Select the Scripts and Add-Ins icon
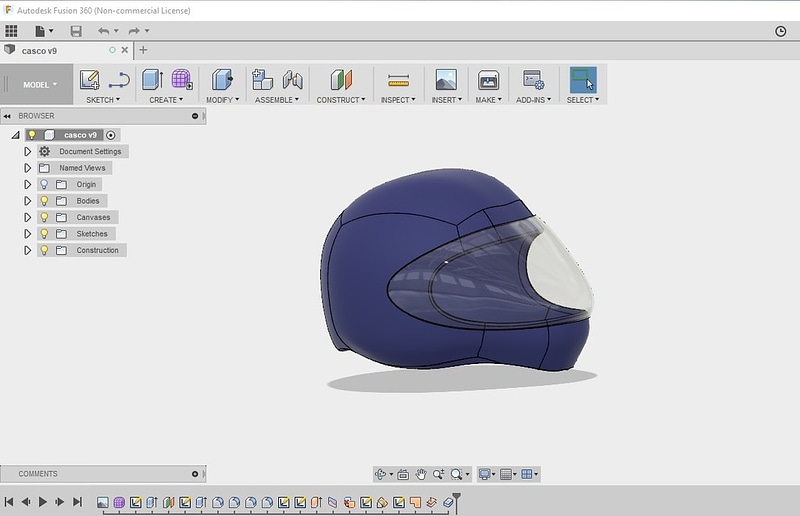The image size is (800, 516). pos(534,80)
